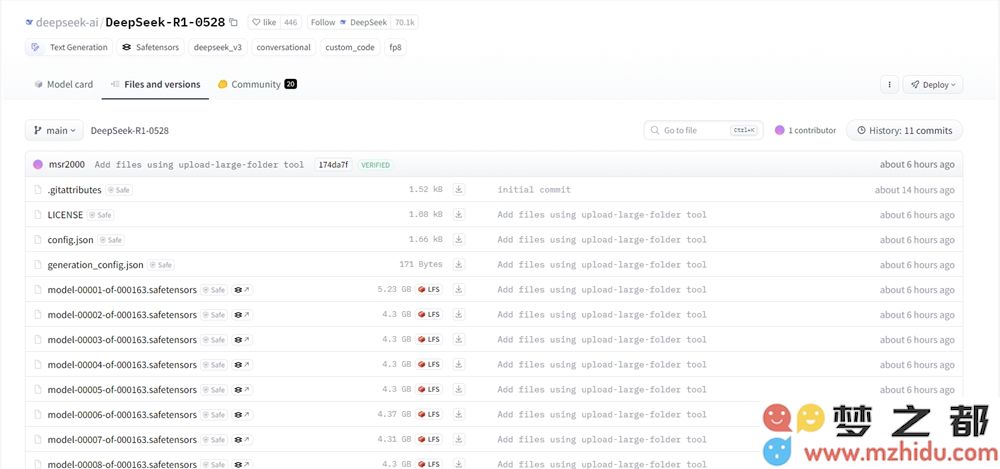
Task: Open the Community tab
Action: [257, 84]
